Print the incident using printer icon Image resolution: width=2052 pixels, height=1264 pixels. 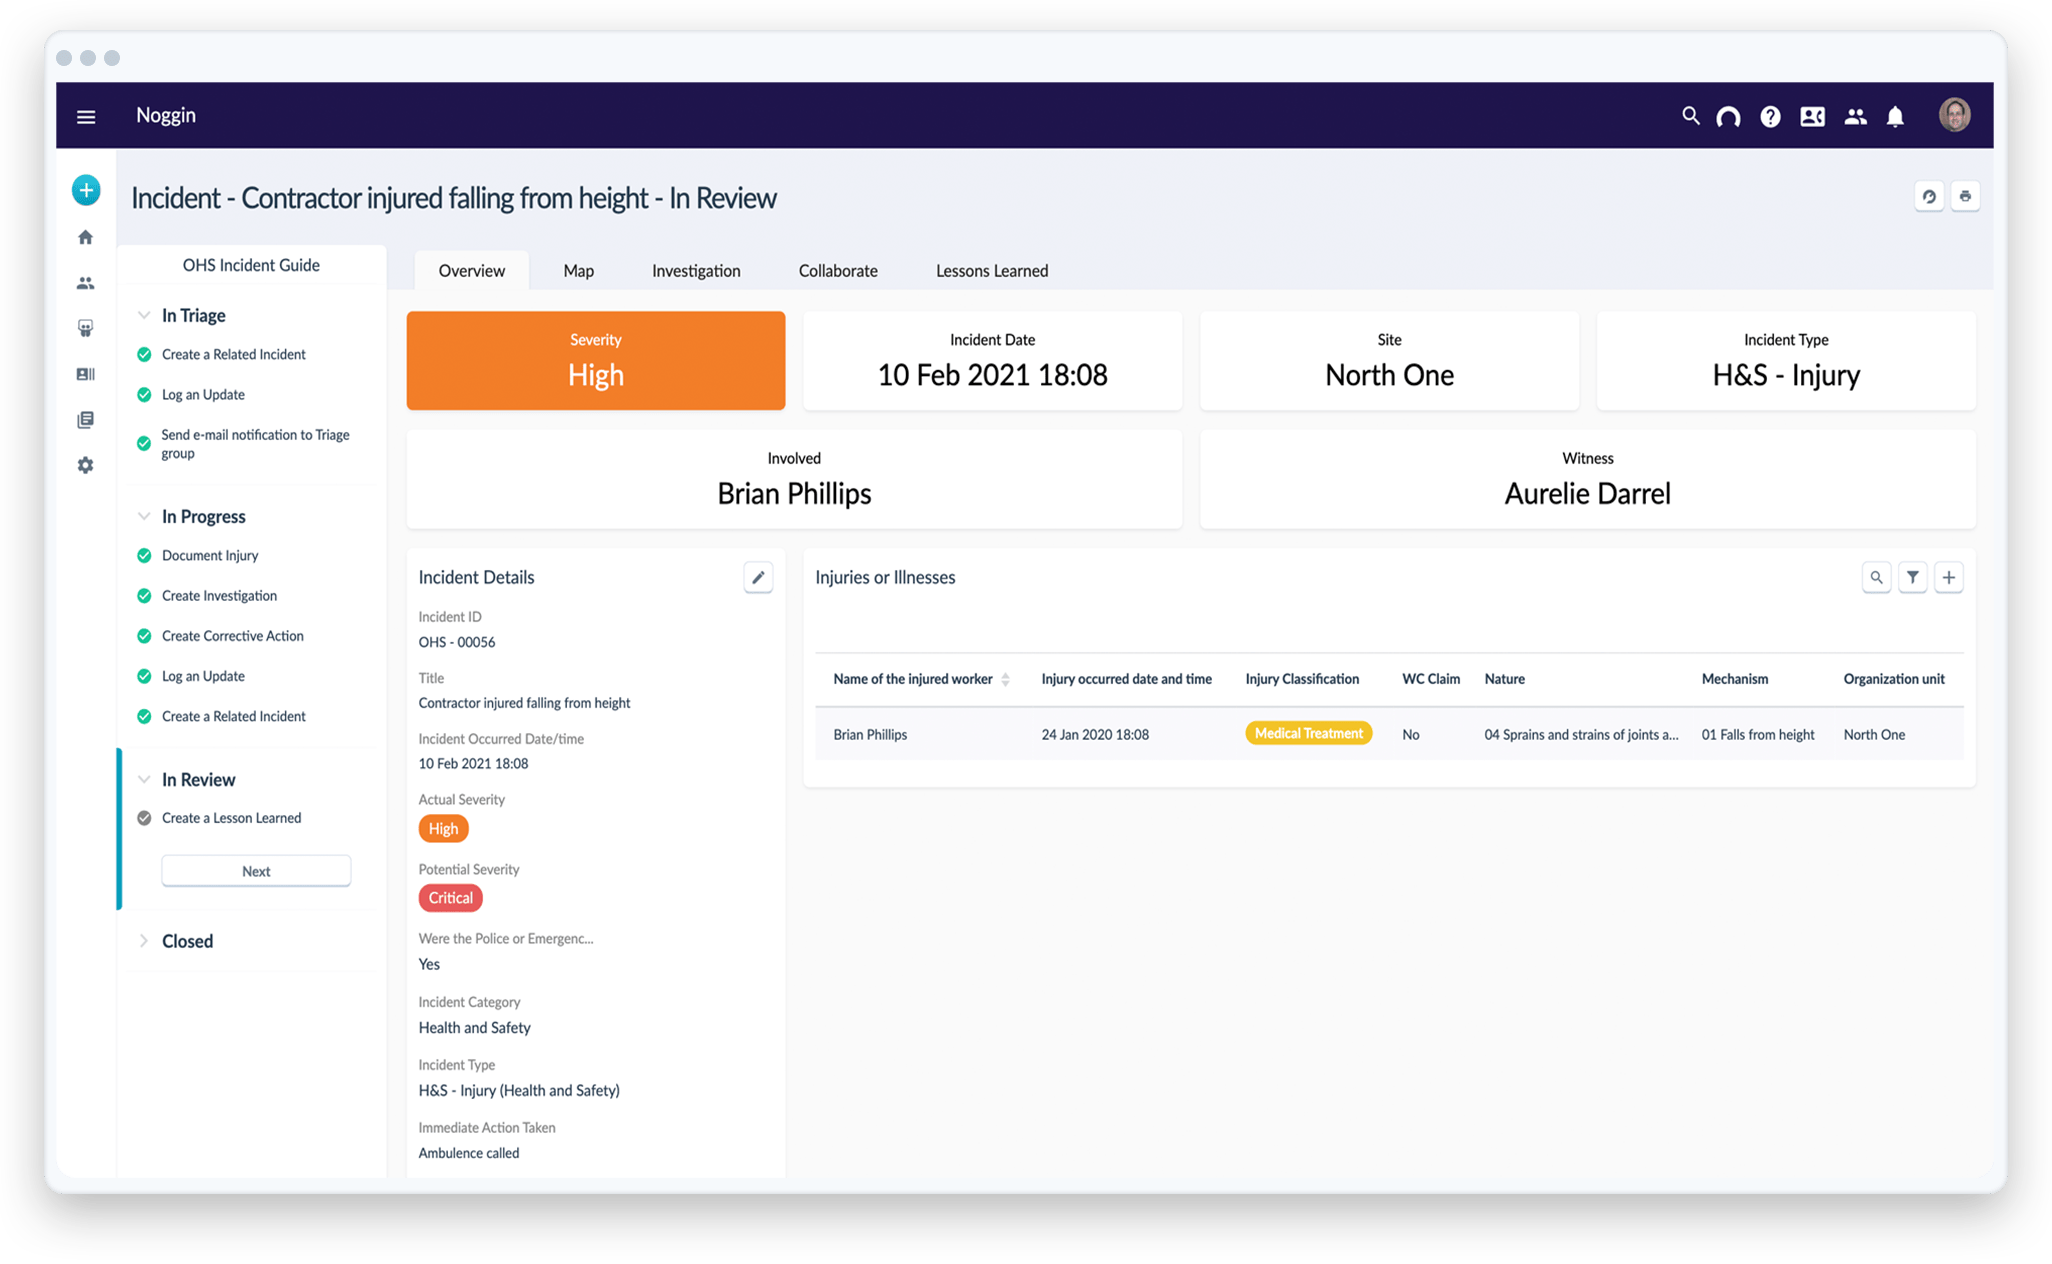click(x=1965, y=196)
